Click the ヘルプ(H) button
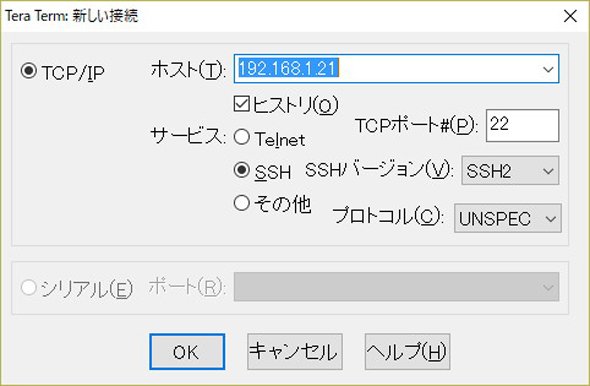Viewport: 590px width, 386px height. pyautogui.click(x=407, y=352)
